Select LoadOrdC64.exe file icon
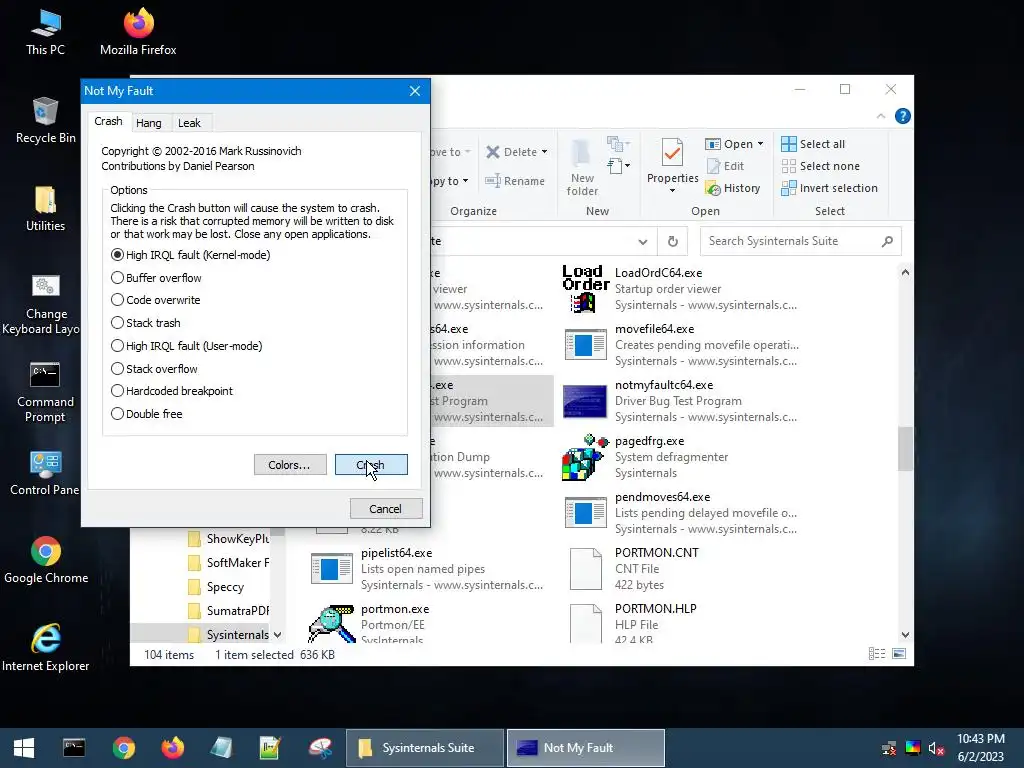The height and width of the screenshot is (768, 1024). 584,289
